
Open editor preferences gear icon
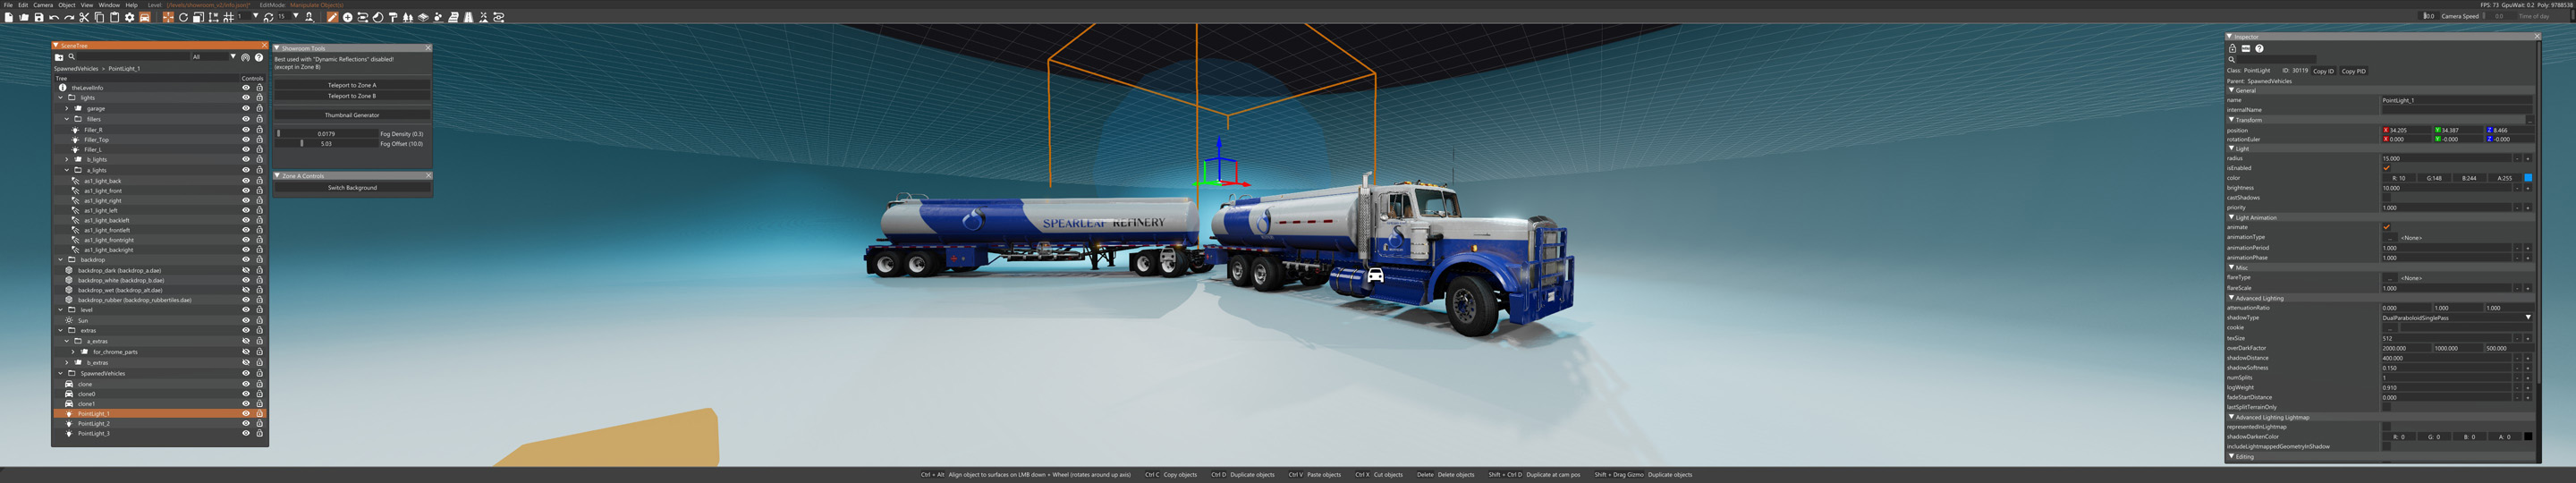130,17
